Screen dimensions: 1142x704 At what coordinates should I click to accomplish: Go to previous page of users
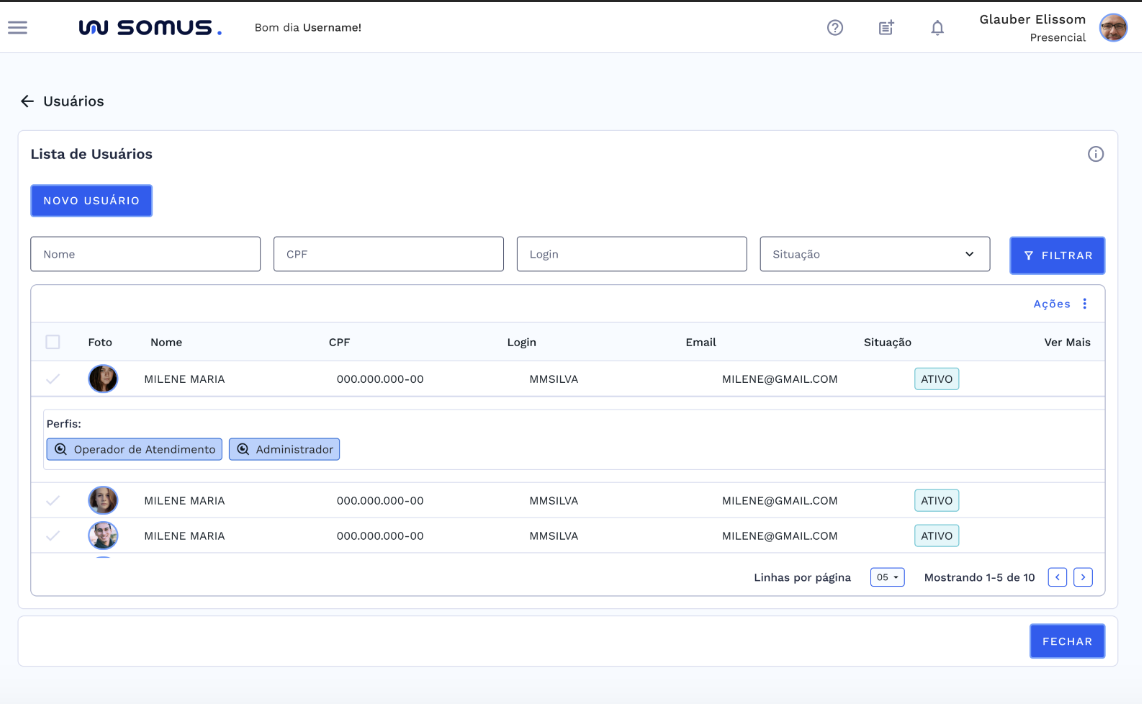pos(1057,577)
